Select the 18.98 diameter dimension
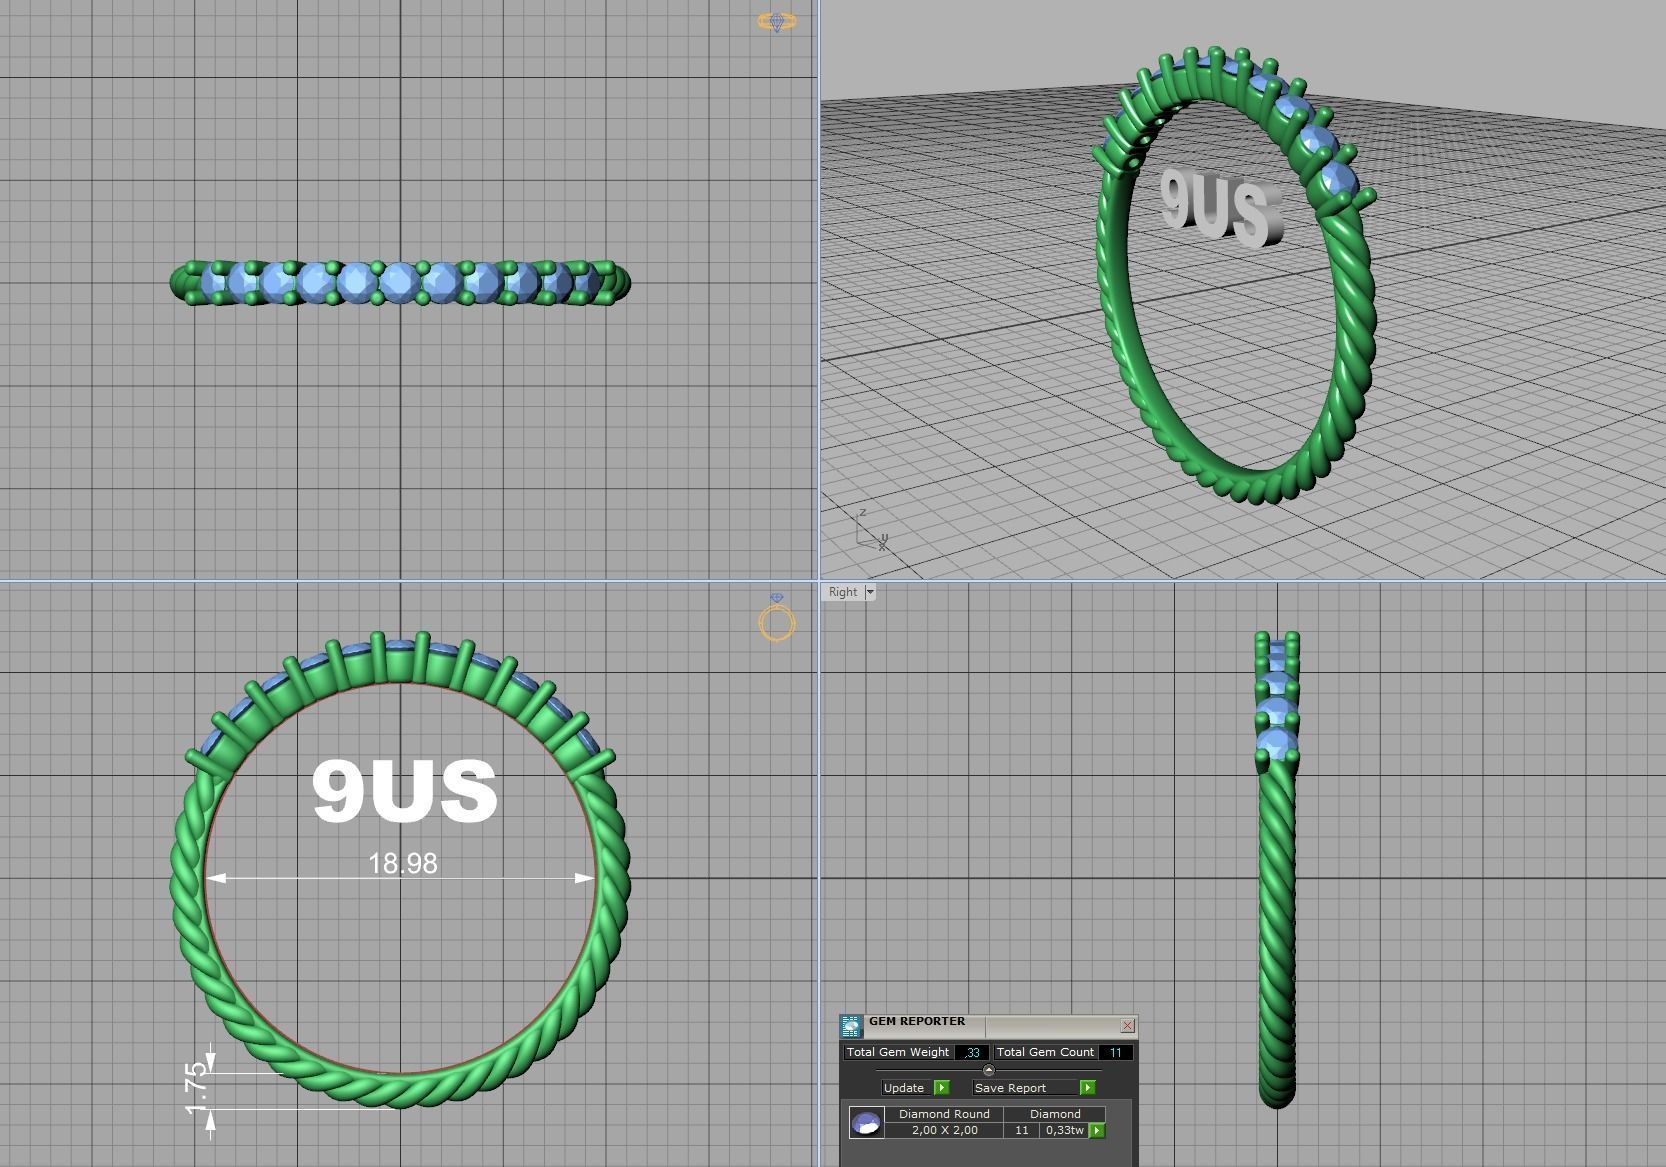1666x1167 pixels. click(x=403, y=863)
